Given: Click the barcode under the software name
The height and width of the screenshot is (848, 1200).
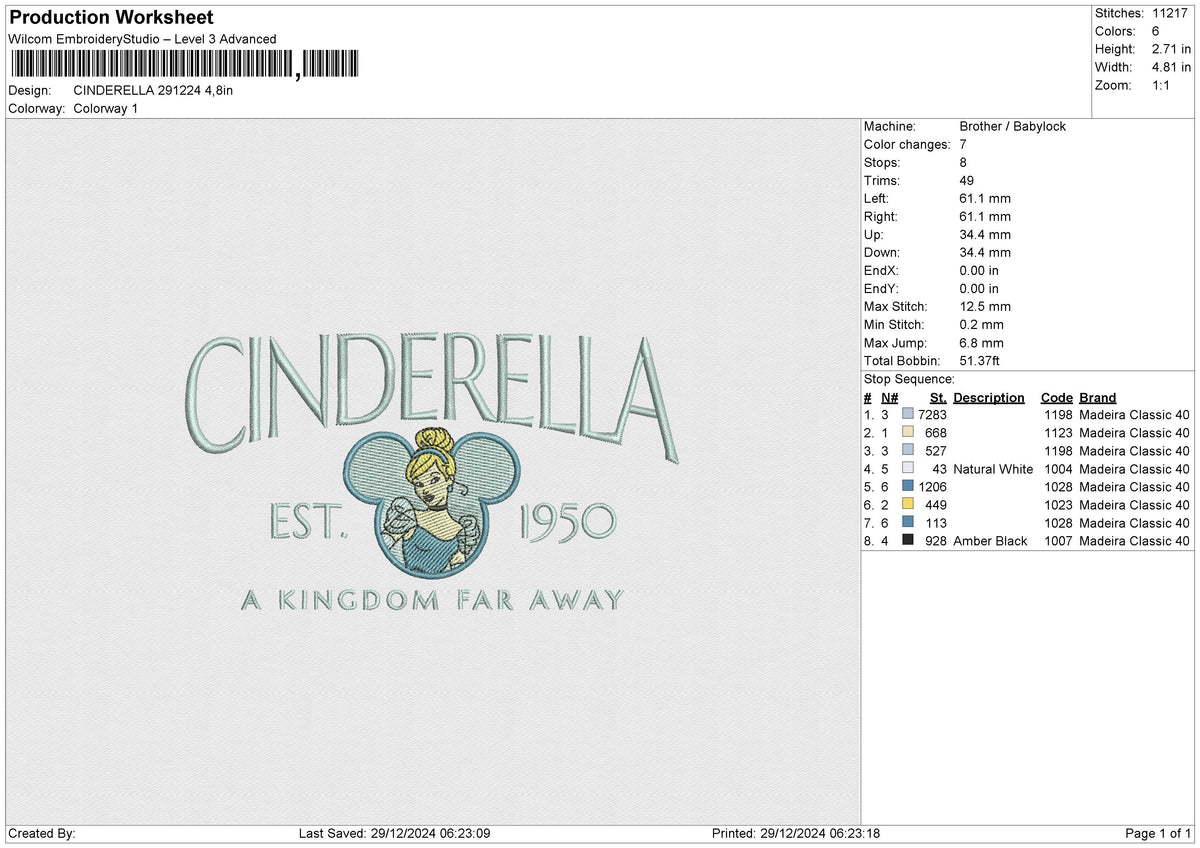Looking at the screenshot, I should click(184, 65).
